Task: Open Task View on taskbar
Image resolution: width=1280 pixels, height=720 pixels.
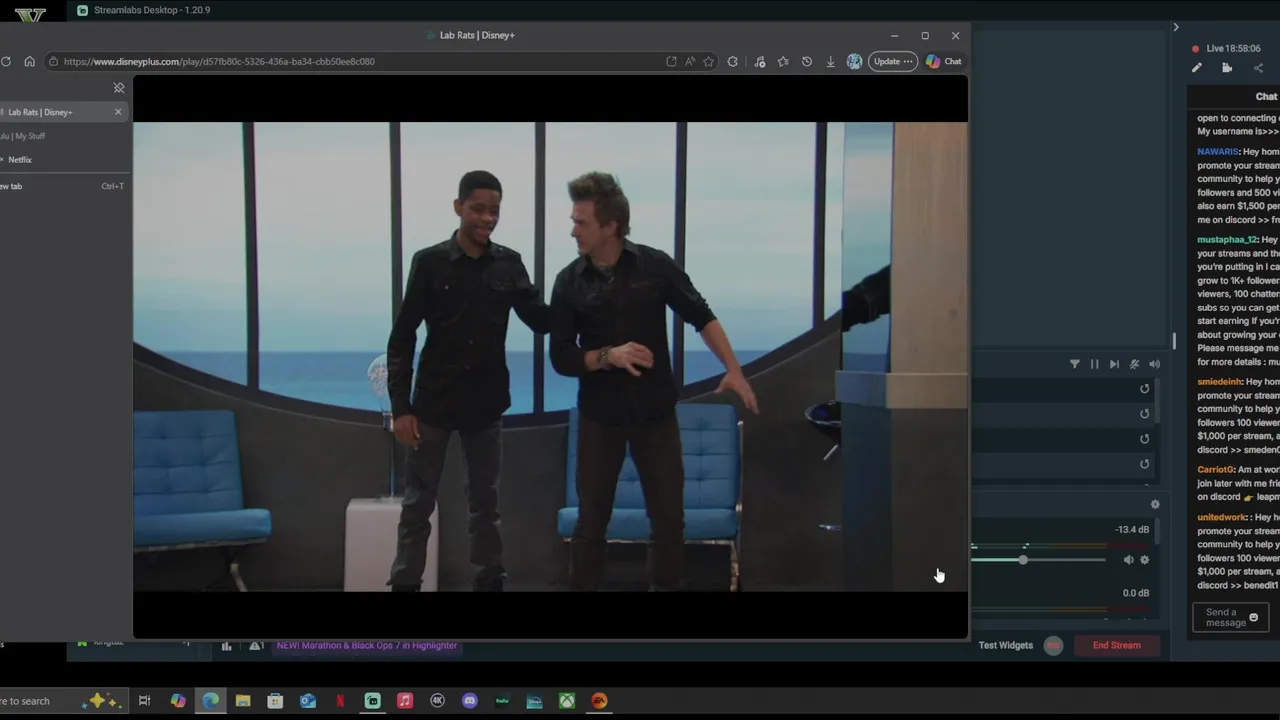Action: point(144,701)
